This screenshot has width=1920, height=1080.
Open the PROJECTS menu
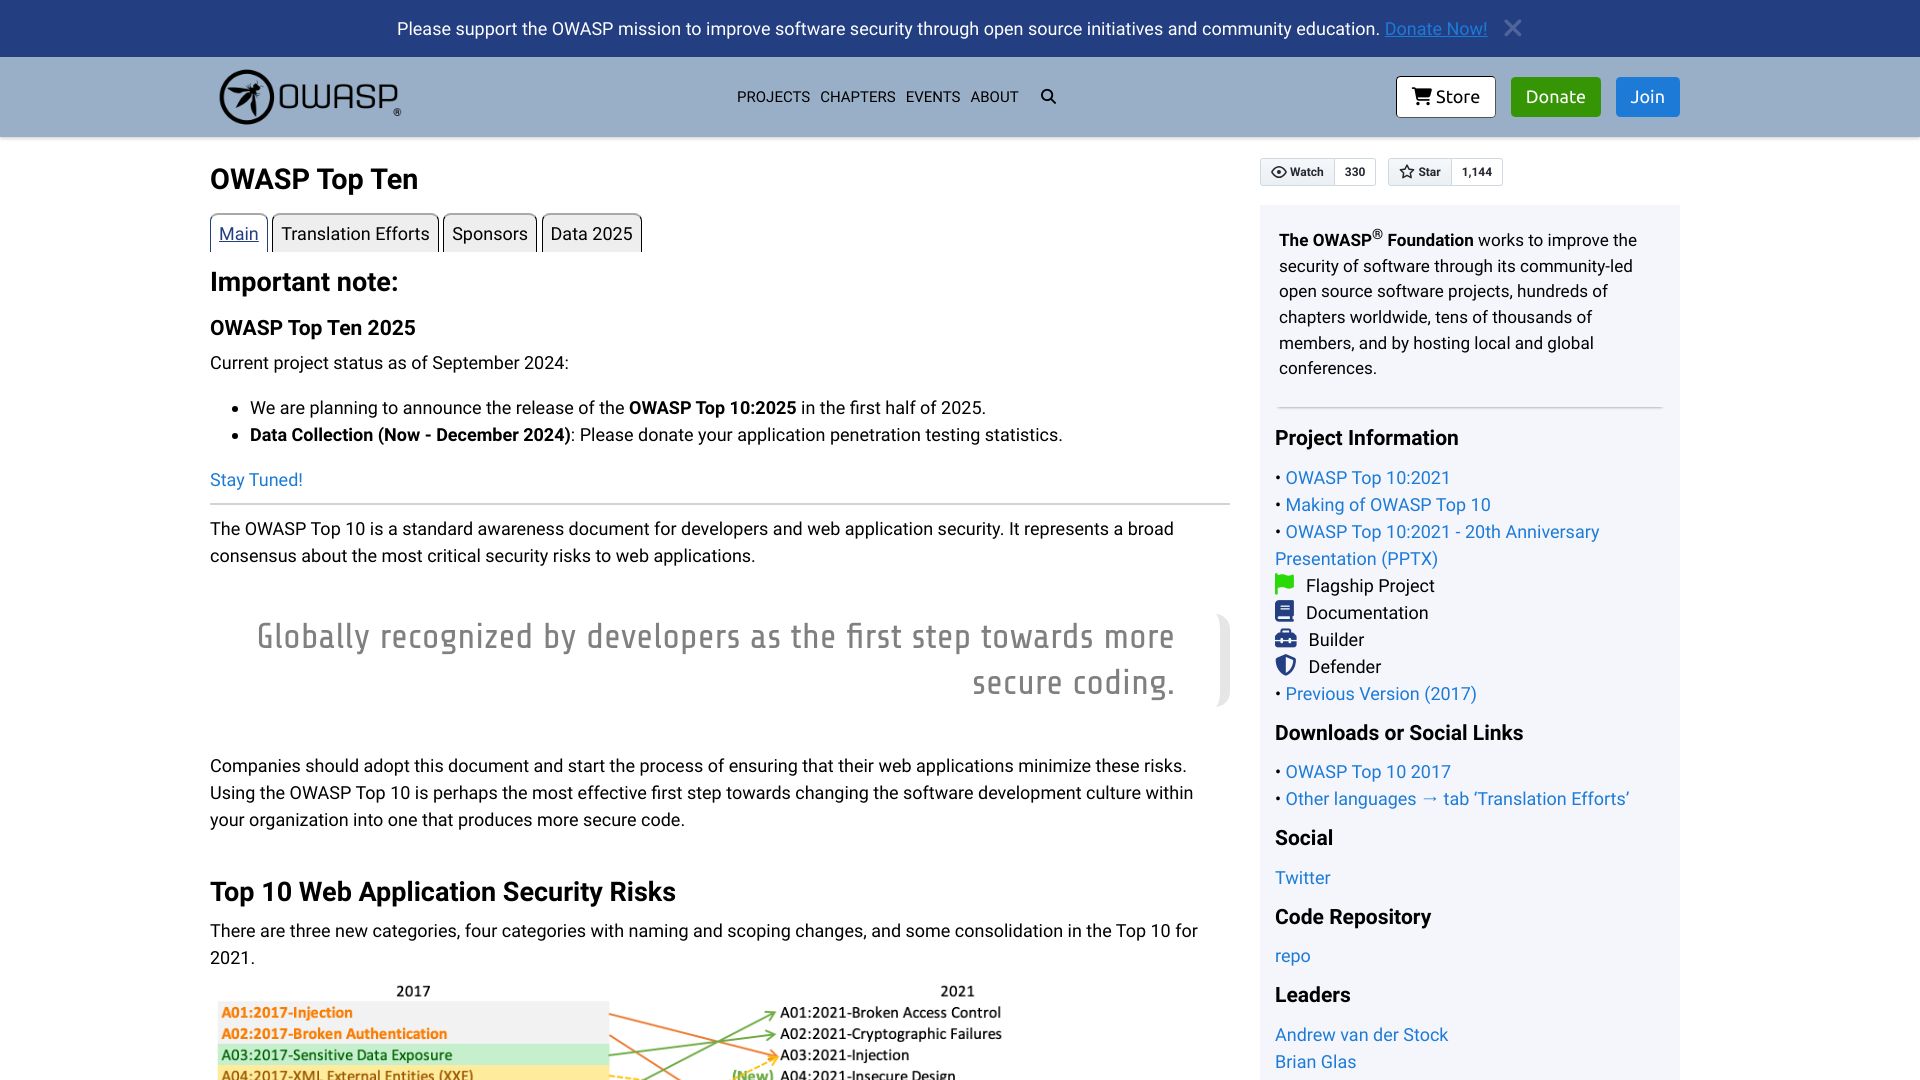pyautogui.click(x=773, y=97)
